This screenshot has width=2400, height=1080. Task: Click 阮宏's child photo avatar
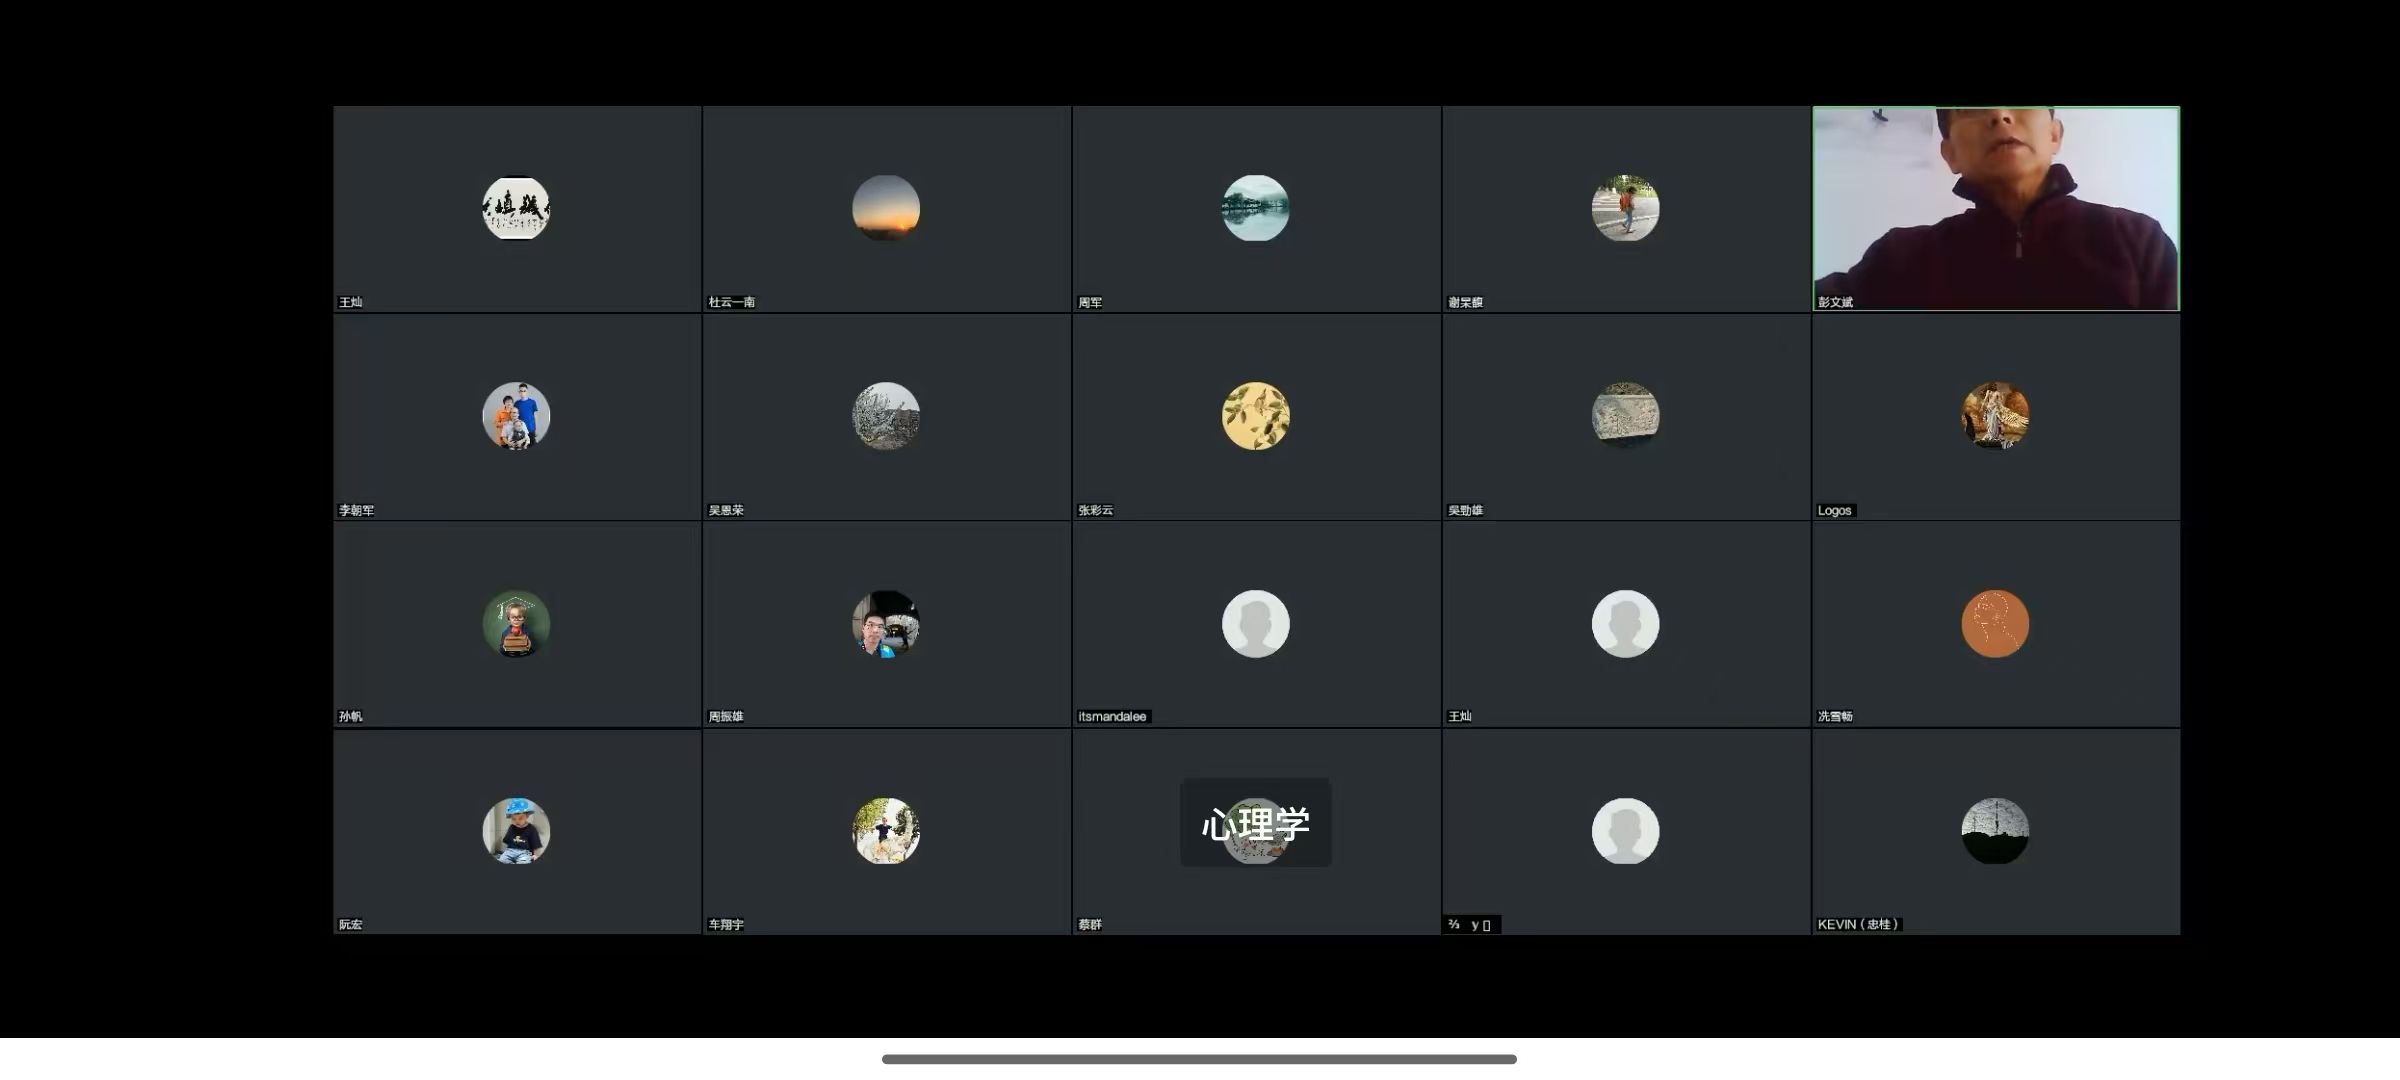click(516, 831)
